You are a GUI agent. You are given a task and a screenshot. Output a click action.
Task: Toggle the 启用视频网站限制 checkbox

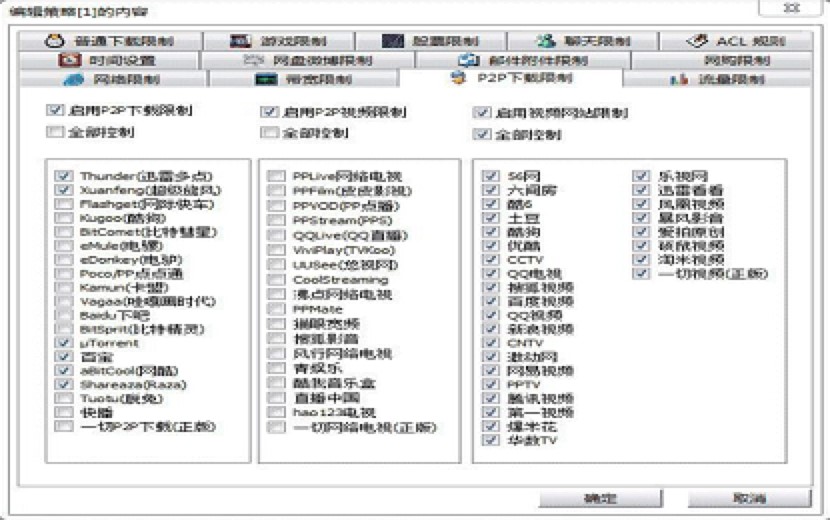[x=482, y=113]
